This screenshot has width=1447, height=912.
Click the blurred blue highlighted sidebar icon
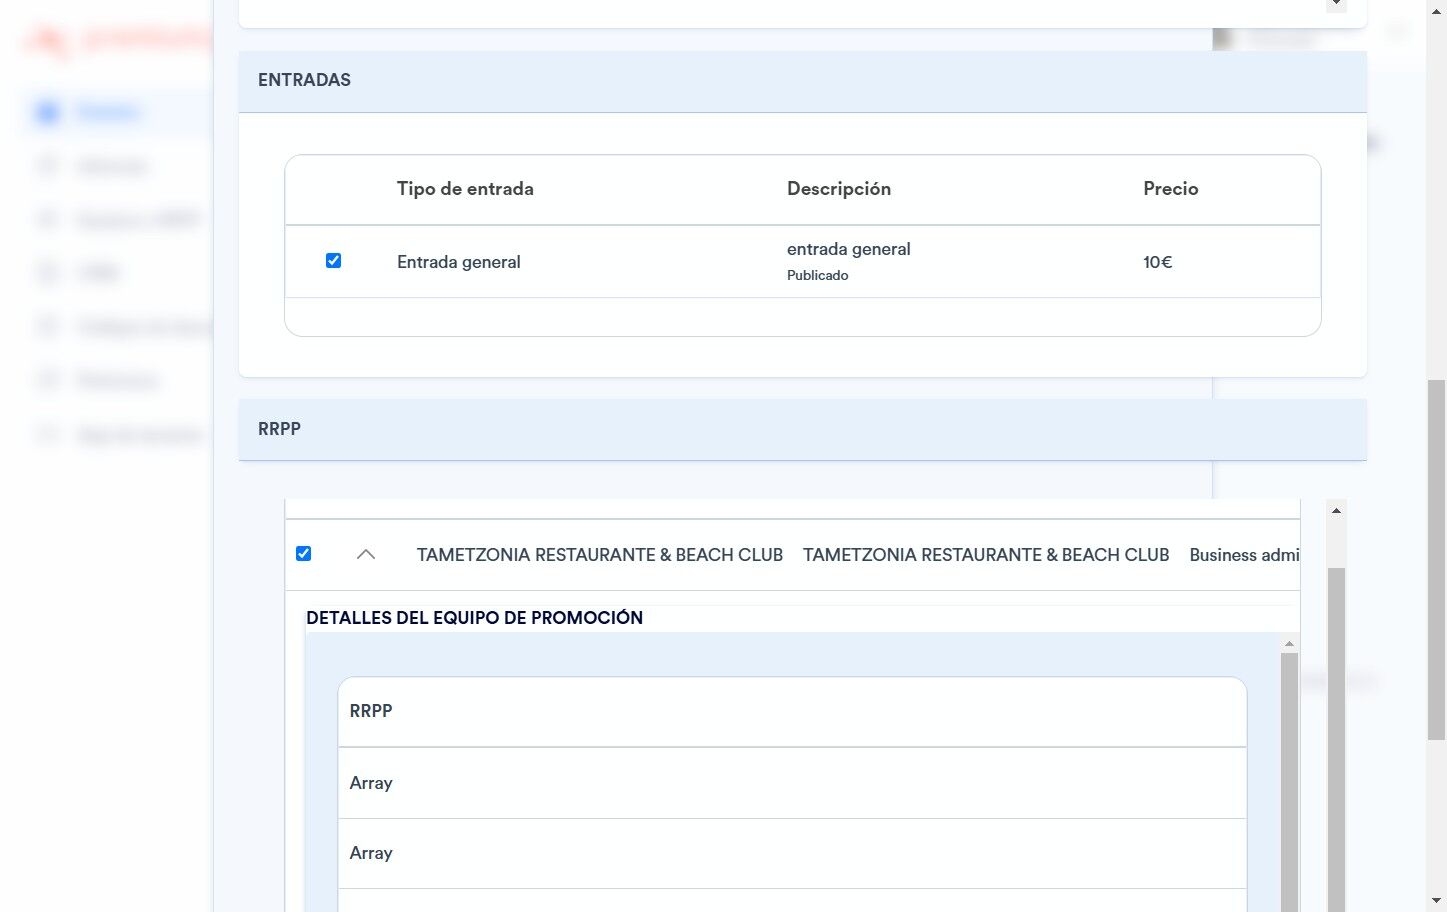[x=47, y=112]
